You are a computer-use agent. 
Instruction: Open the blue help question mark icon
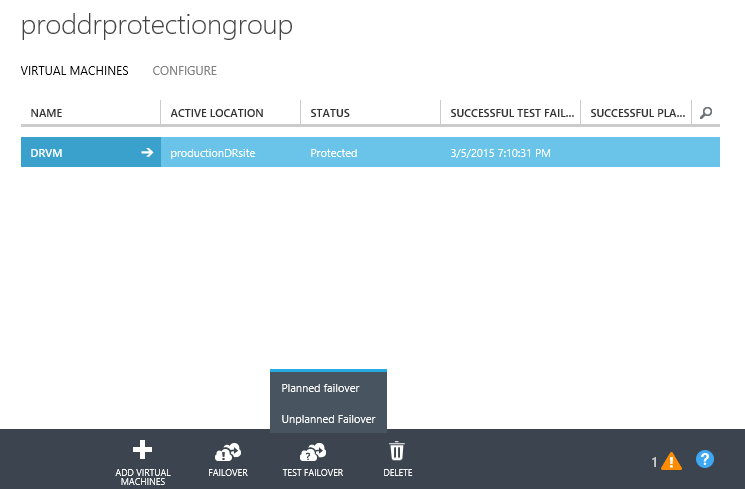[x=705, y=459]
